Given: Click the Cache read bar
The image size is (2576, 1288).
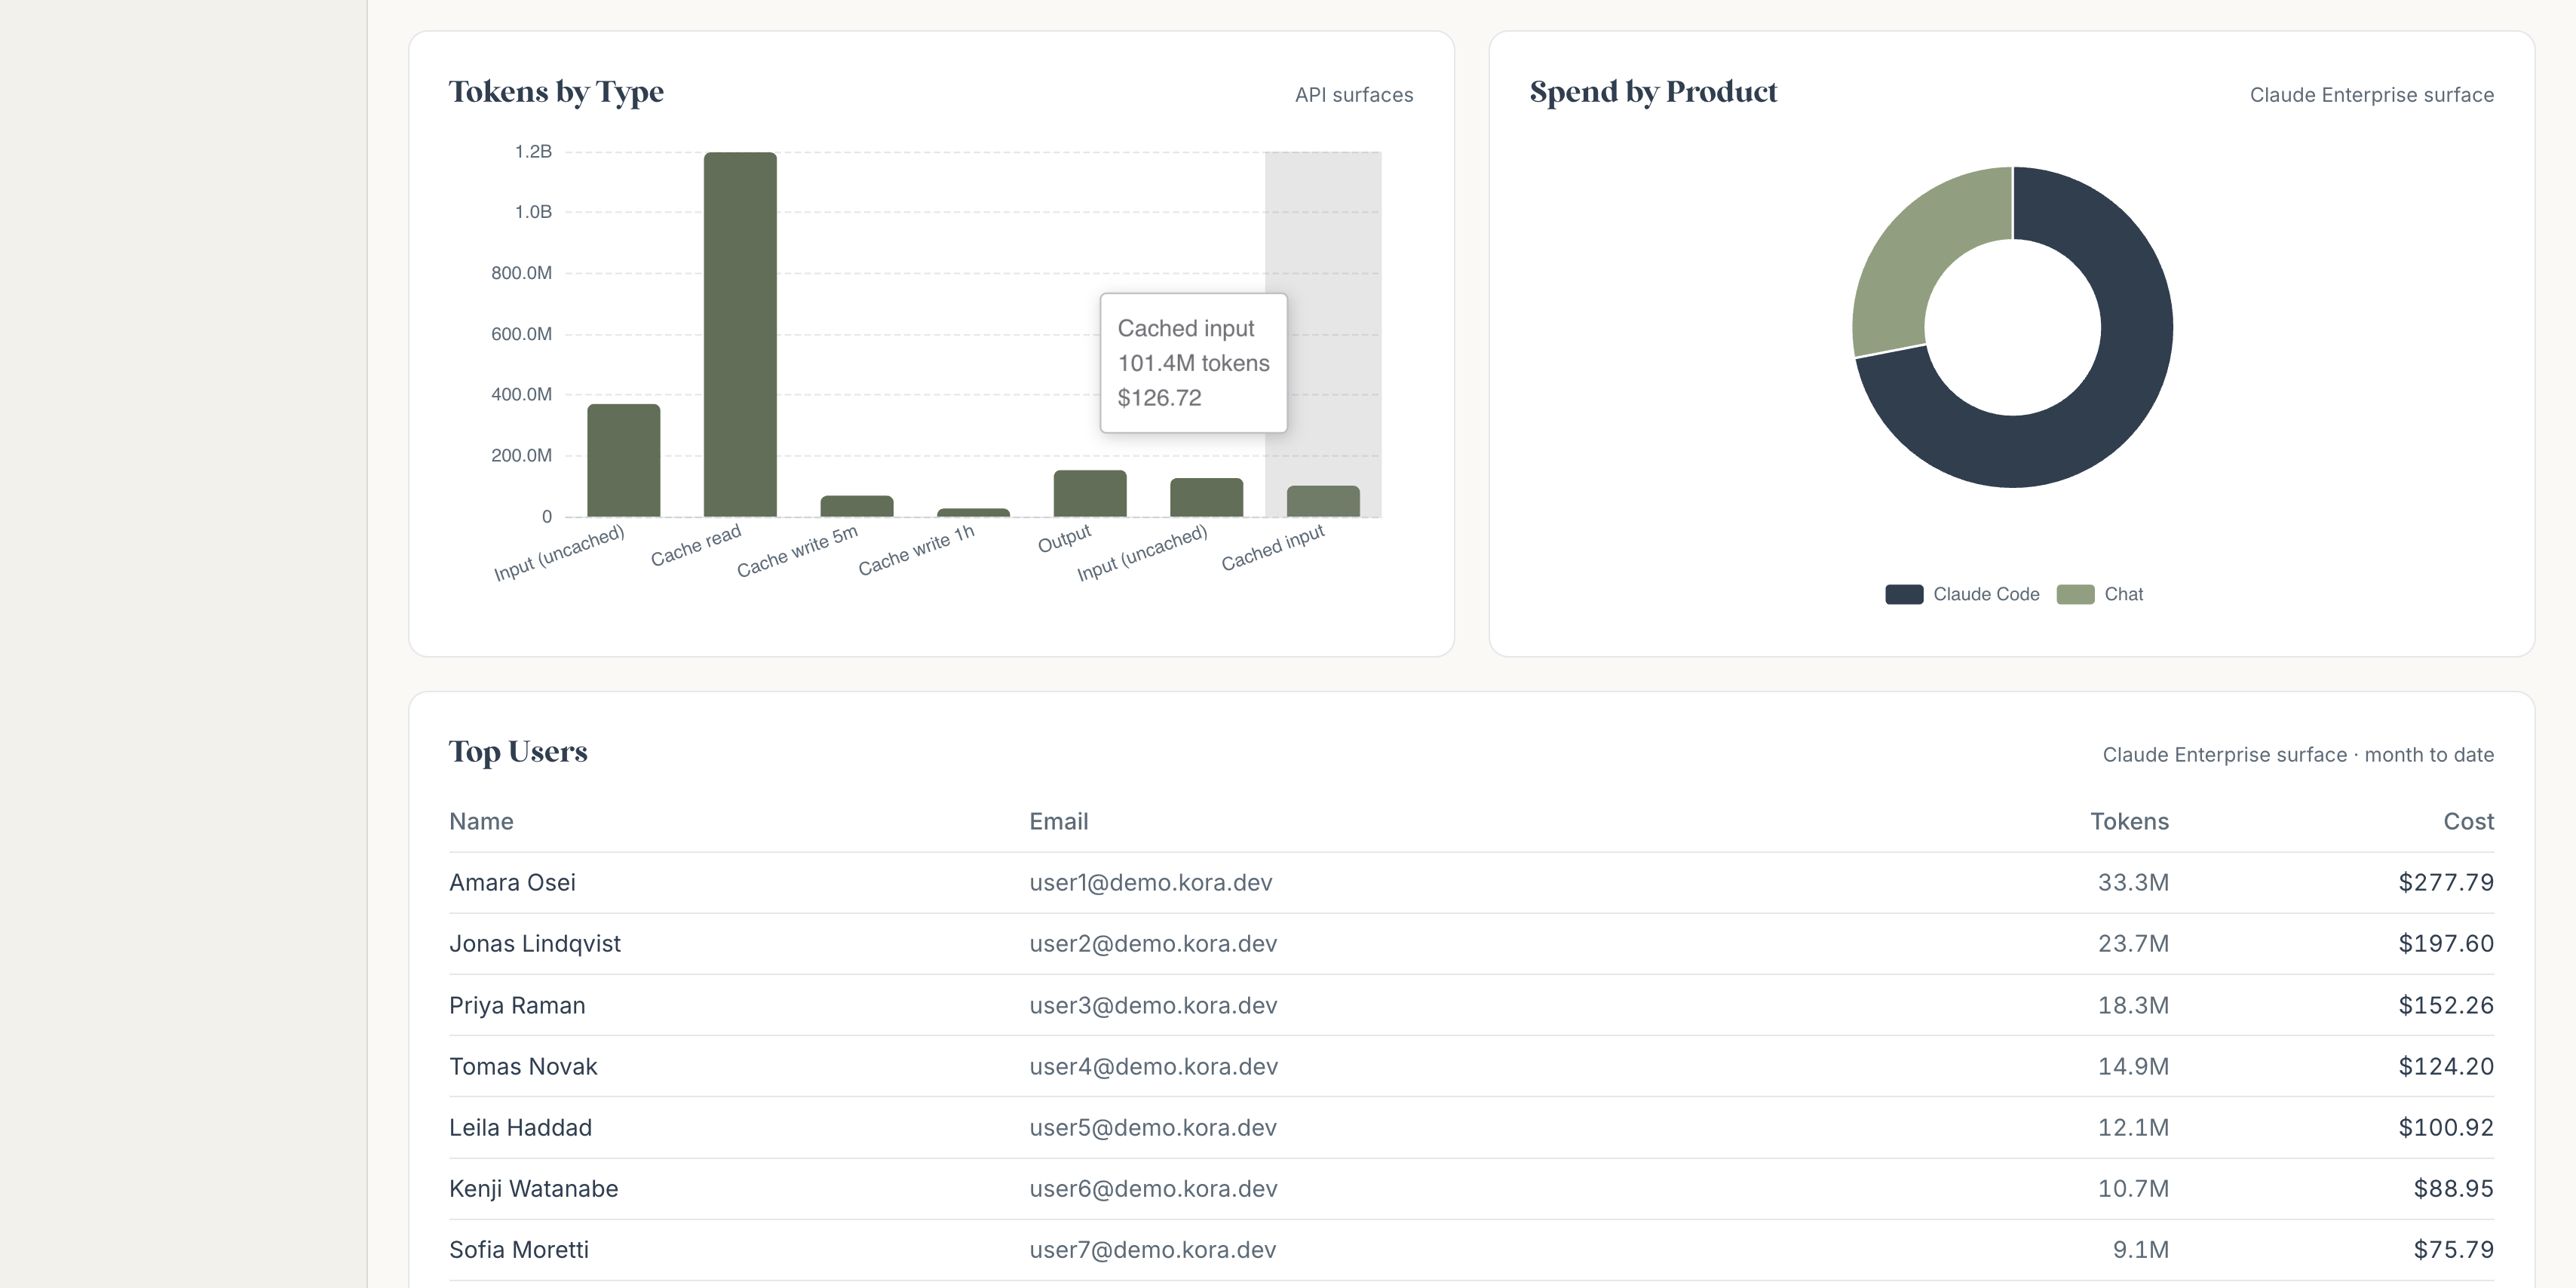Looking at the screenshot, I should (x=740, y=334).
